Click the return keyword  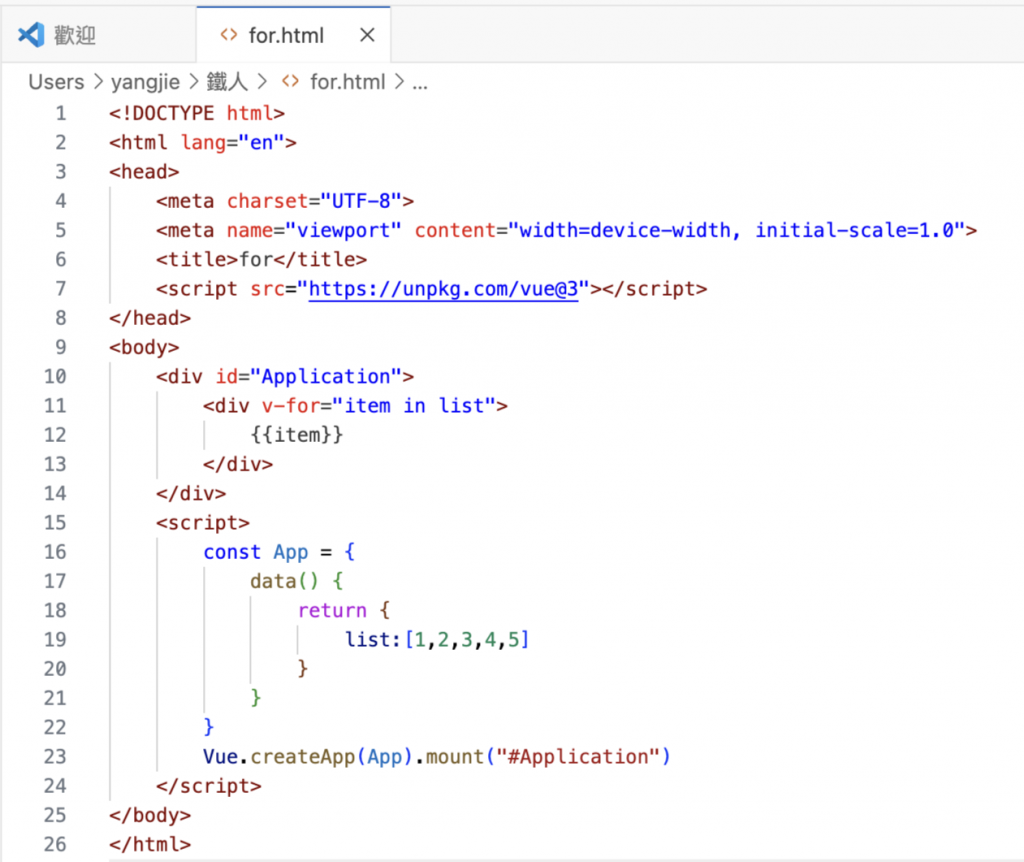332,611
